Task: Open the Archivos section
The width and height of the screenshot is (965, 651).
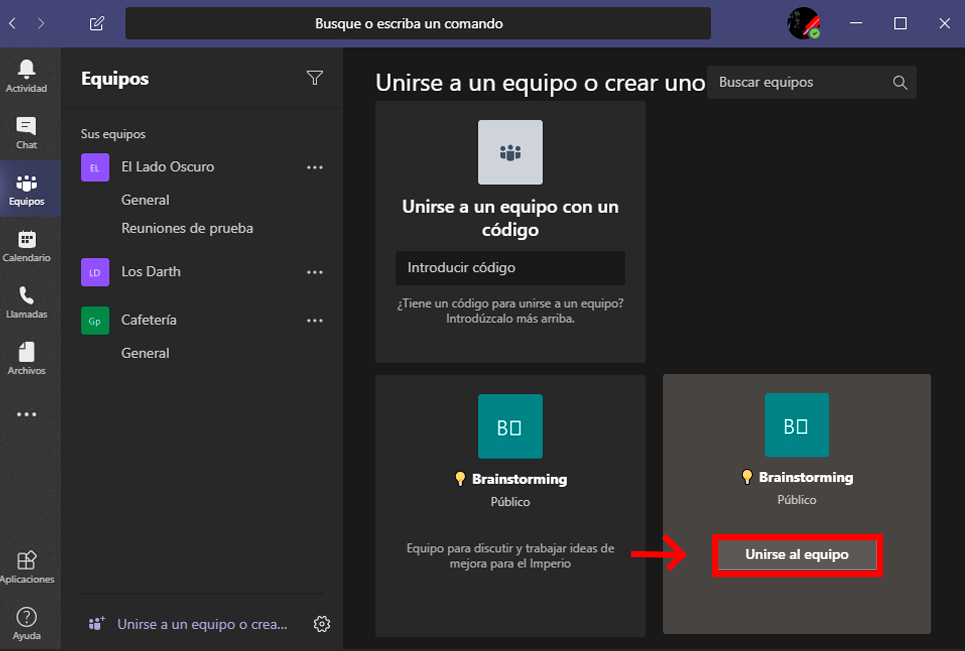Action: click(27, 358)
